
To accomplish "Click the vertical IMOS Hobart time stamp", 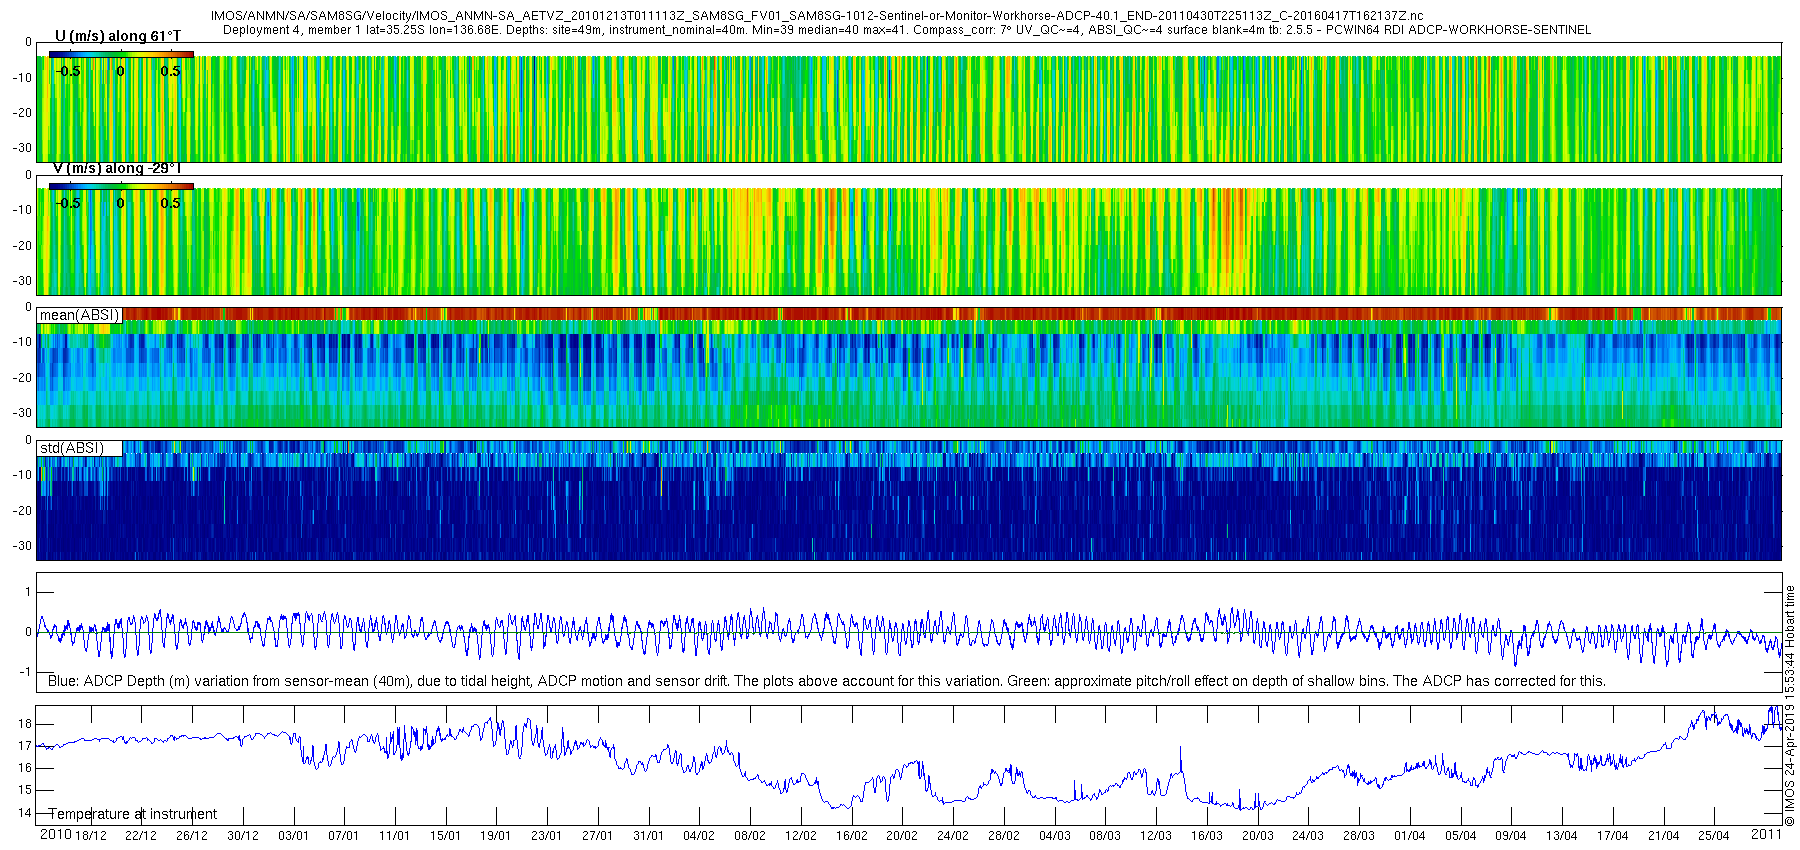I will 1791,706.
